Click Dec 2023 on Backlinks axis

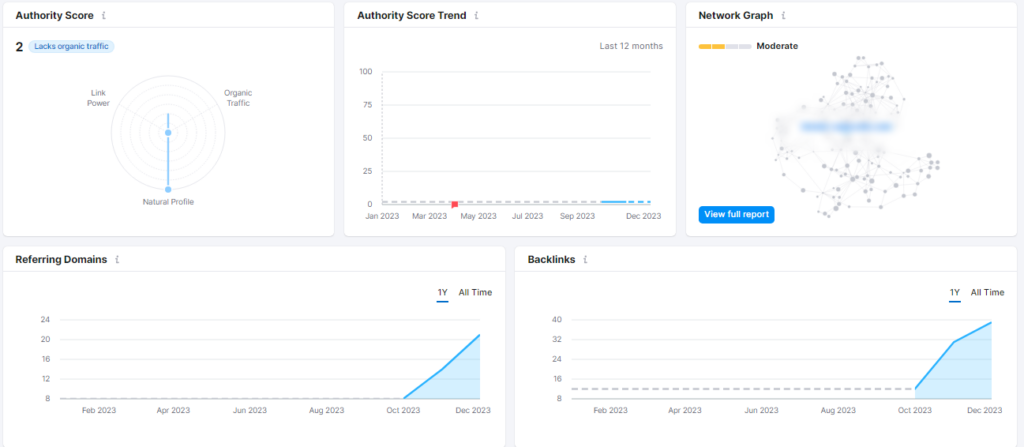point(985,410)
